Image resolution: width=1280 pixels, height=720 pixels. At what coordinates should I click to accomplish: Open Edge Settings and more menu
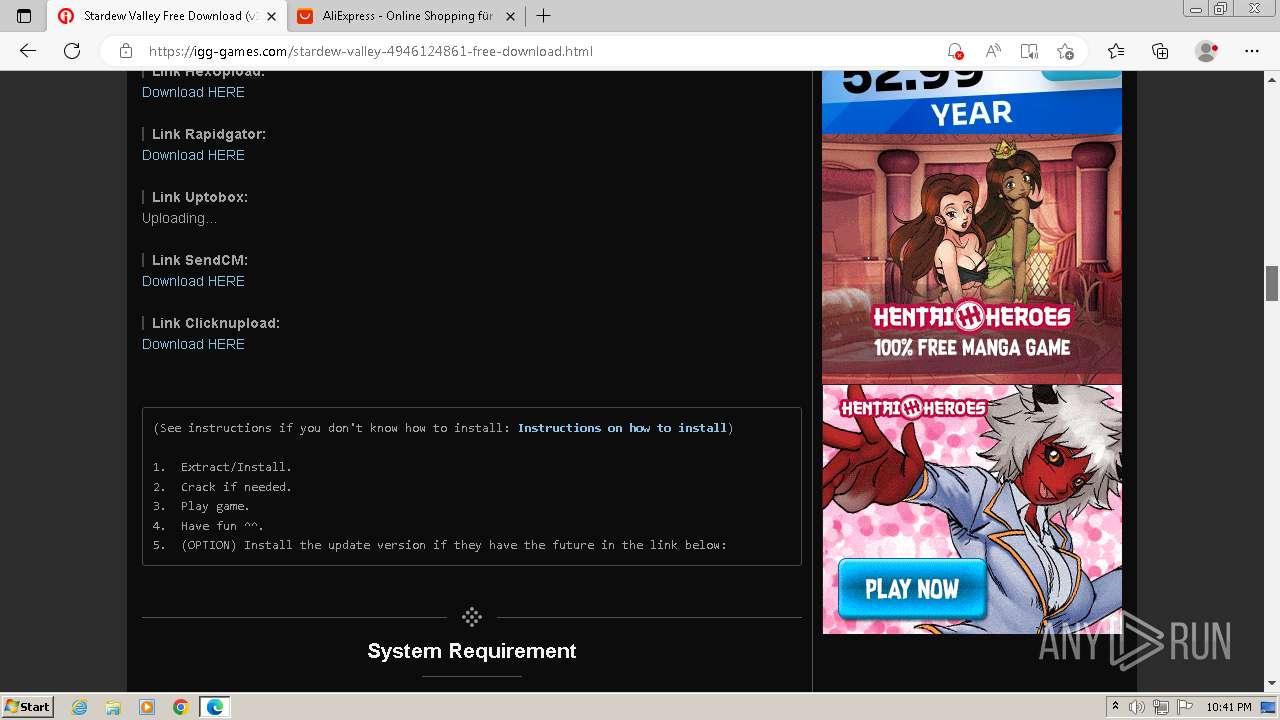[1252, 51]
